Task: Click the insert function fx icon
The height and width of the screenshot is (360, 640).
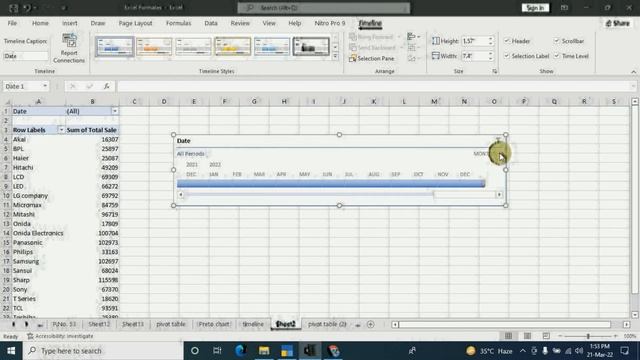Action: pyautogui.click(x=107, y=86)
